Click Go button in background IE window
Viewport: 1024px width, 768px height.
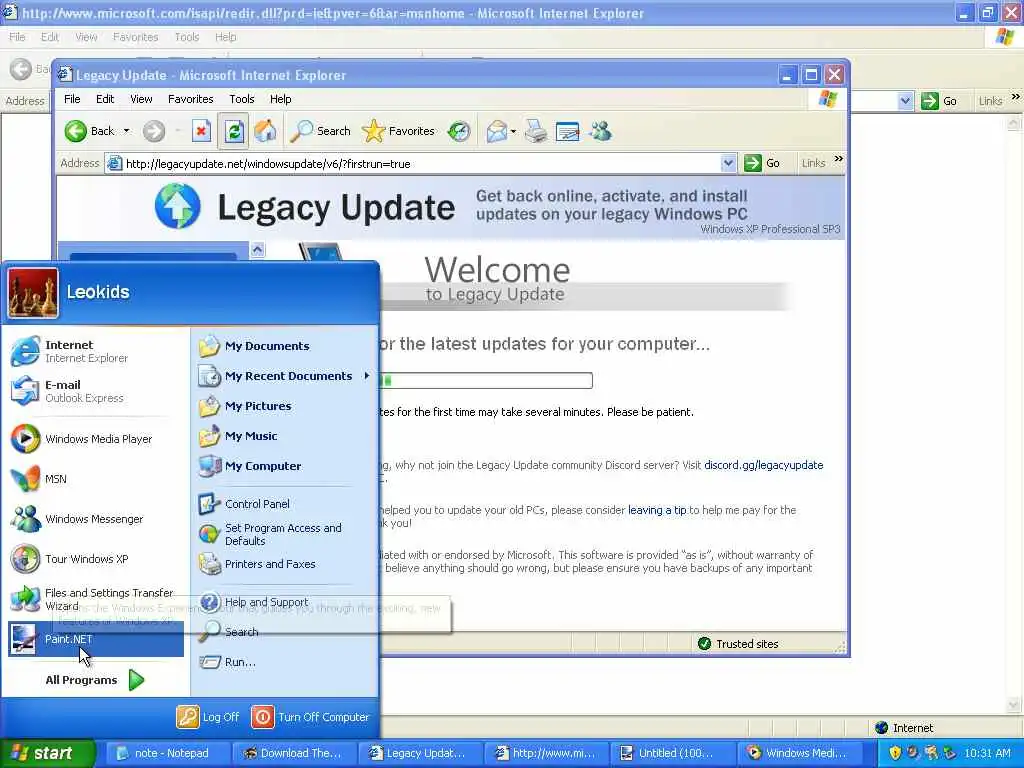(x=939, y=101)
